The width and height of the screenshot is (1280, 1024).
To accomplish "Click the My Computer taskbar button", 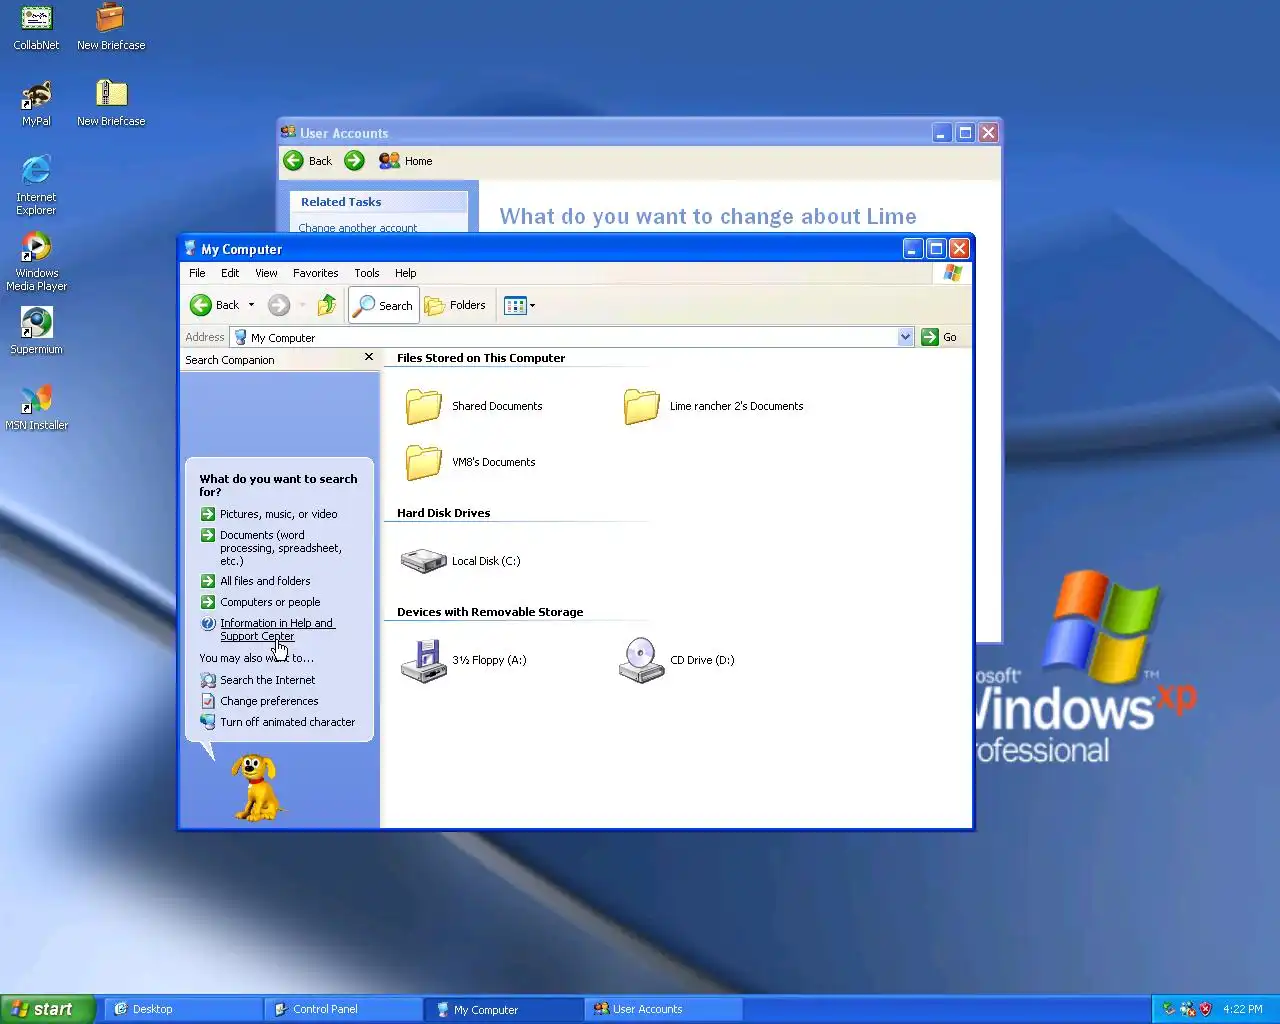I will pyautogui.click(x=504, y=1009).
